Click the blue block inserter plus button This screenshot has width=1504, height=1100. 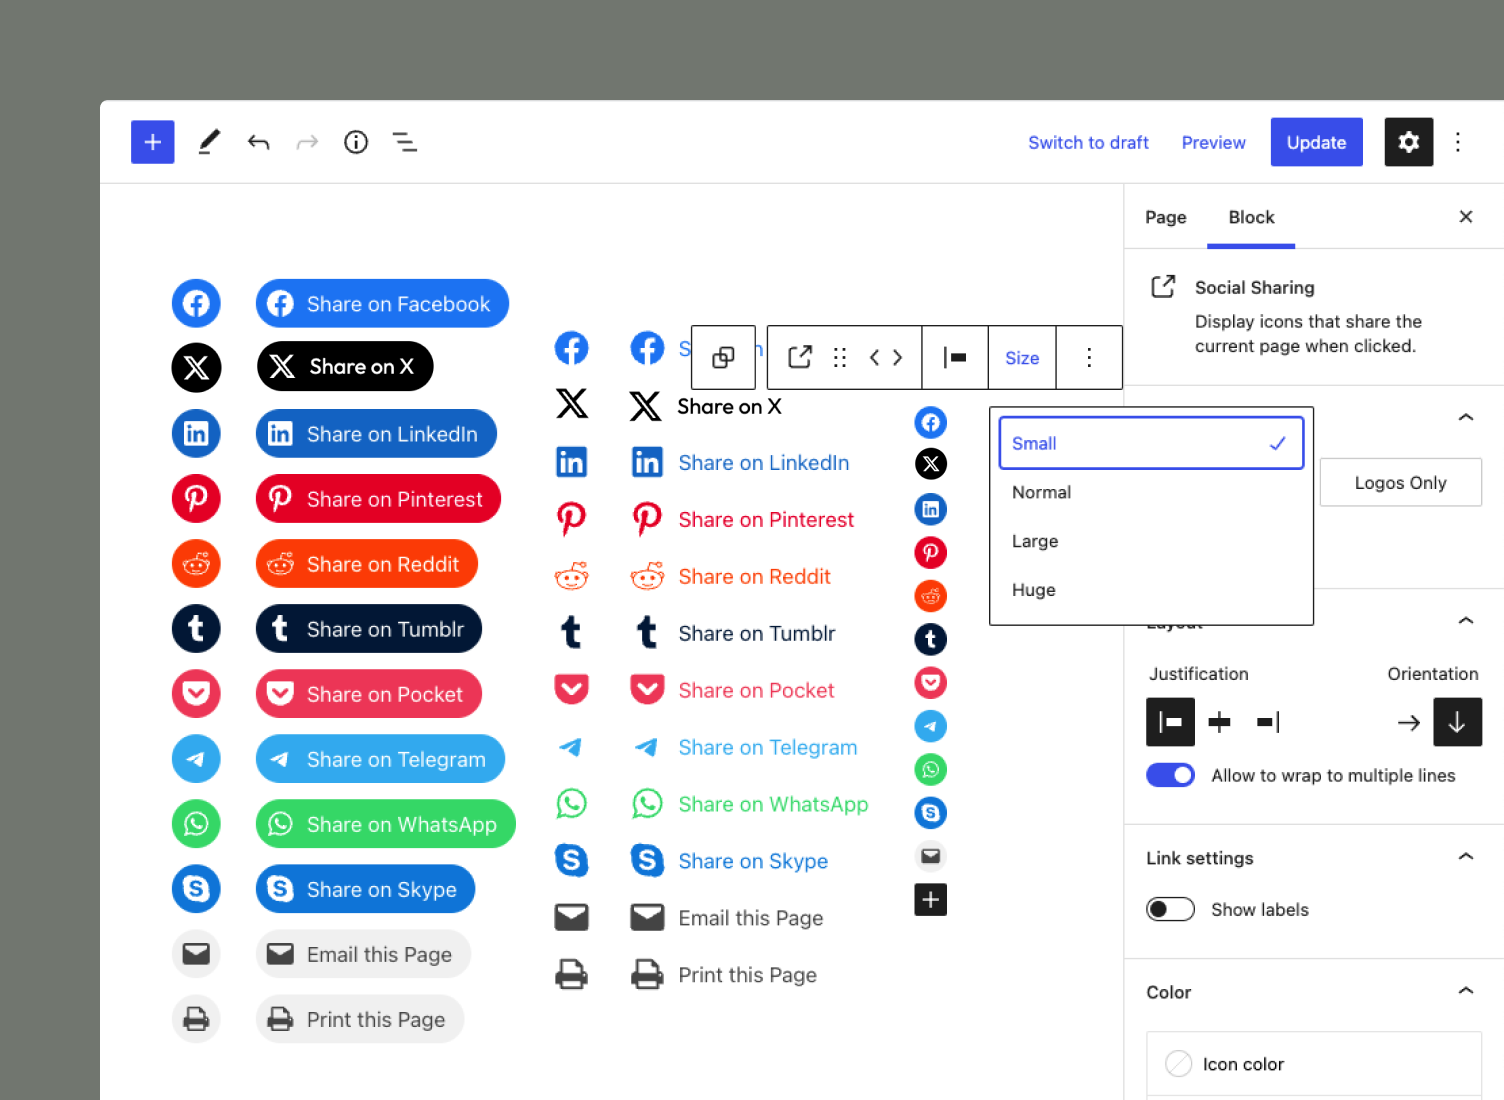pos(152,142)
